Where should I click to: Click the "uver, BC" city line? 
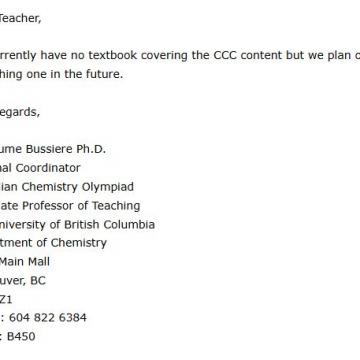(x=22, y=281)
